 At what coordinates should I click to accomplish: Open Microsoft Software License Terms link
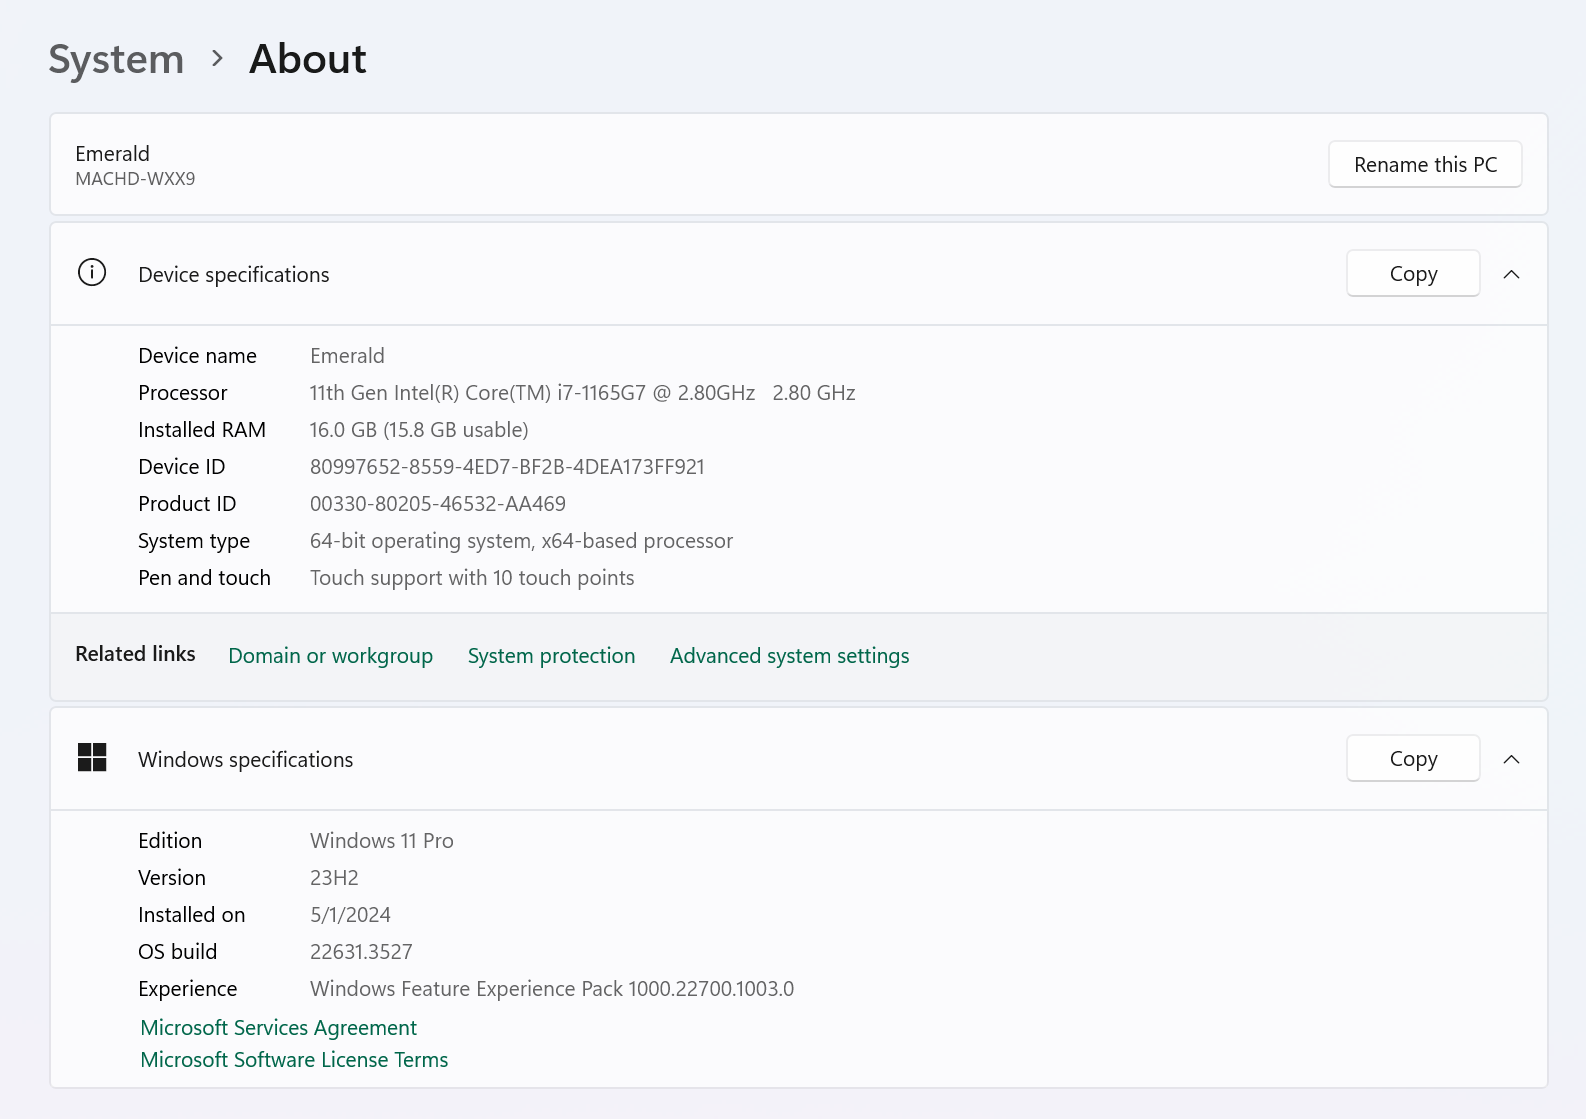tap(294, 1060)
